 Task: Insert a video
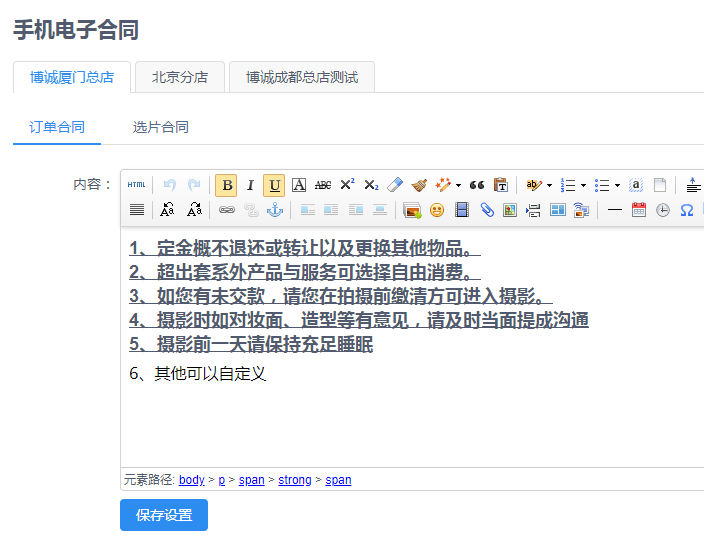(462, 210)
